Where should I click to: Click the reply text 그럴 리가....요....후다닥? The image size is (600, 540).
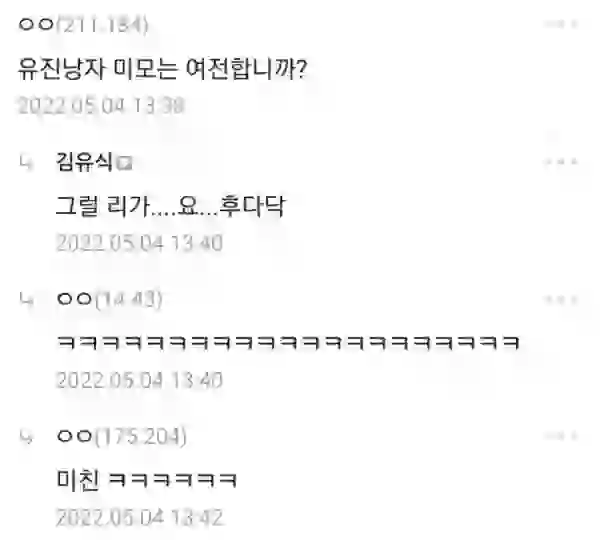tap(171, 206)
